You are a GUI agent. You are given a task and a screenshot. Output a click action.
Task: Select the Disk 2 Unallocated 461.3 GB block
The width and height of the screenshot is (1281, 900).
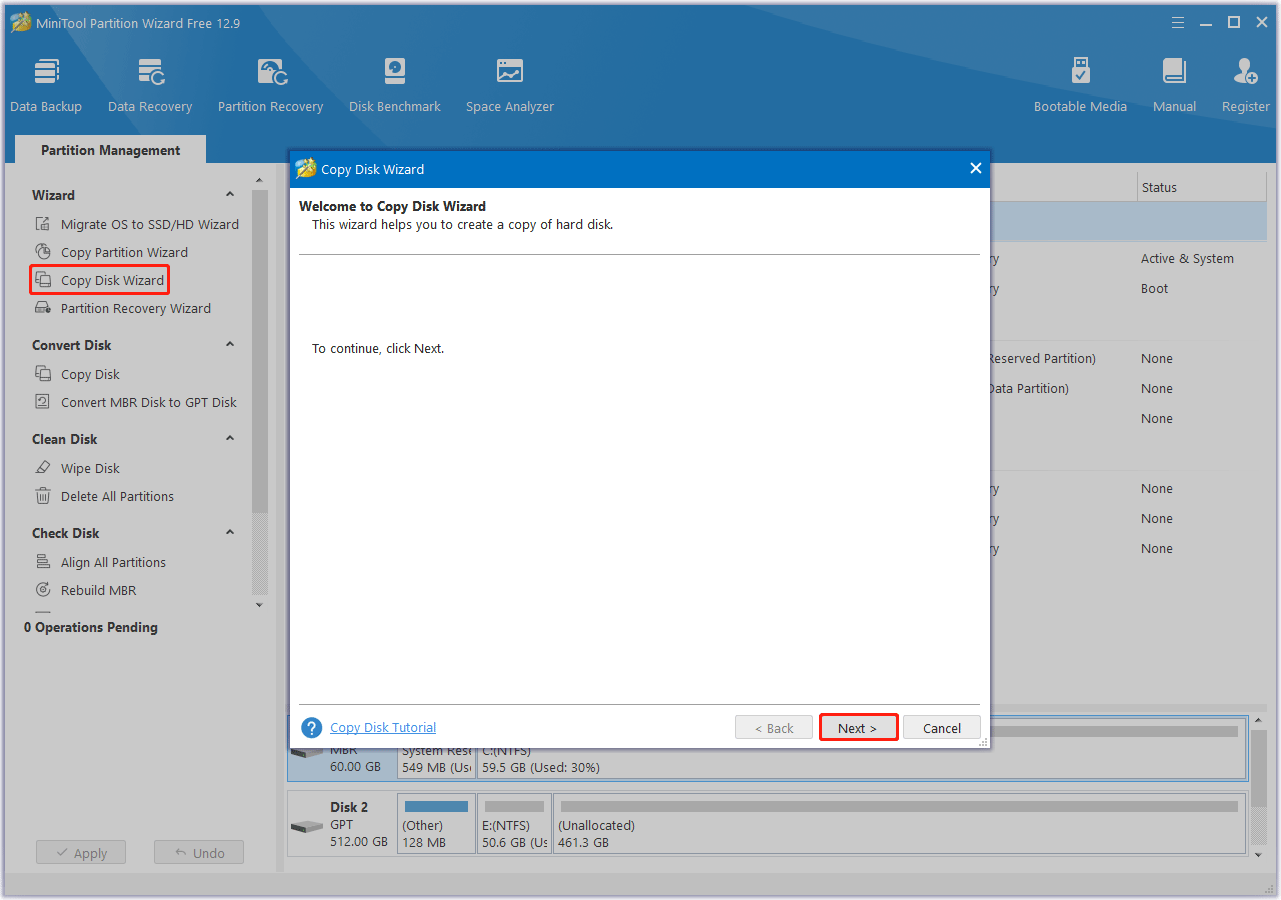[899, 824]
